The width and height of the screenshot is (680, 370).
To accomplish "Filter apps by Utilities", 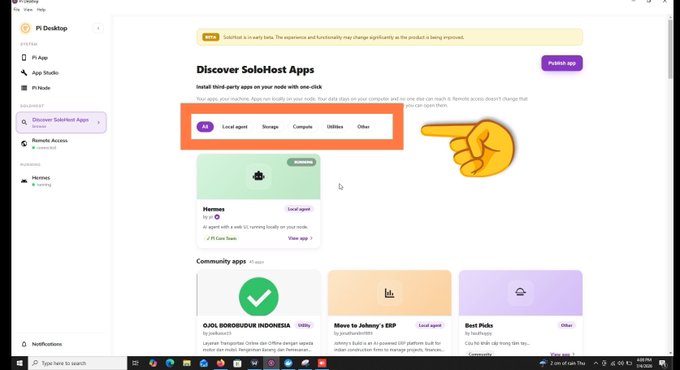I will 335,127.
